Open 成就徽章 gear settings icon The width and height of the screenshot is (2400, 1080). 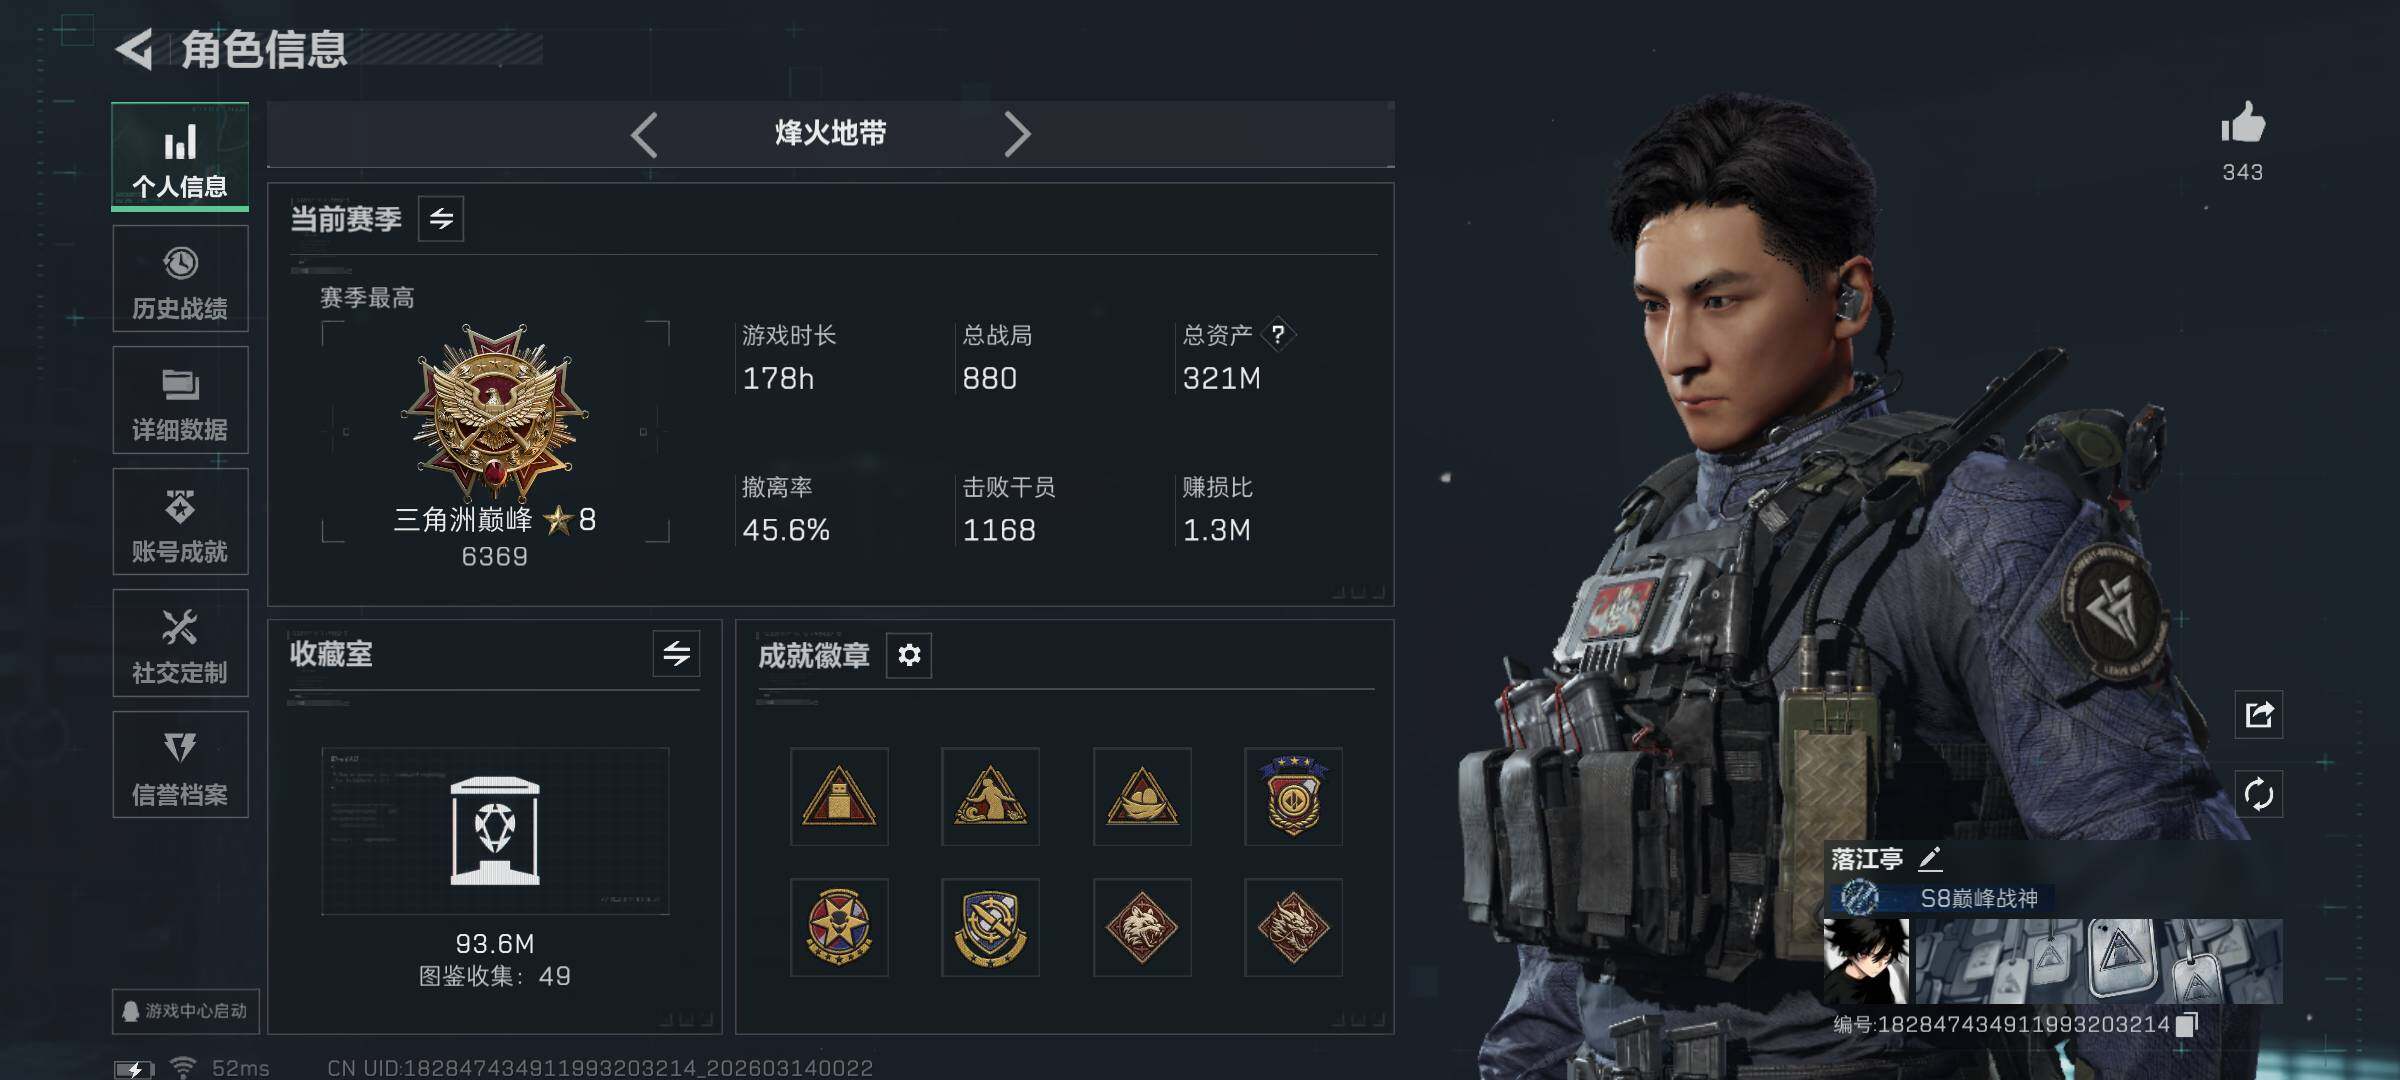pos(909,655)
